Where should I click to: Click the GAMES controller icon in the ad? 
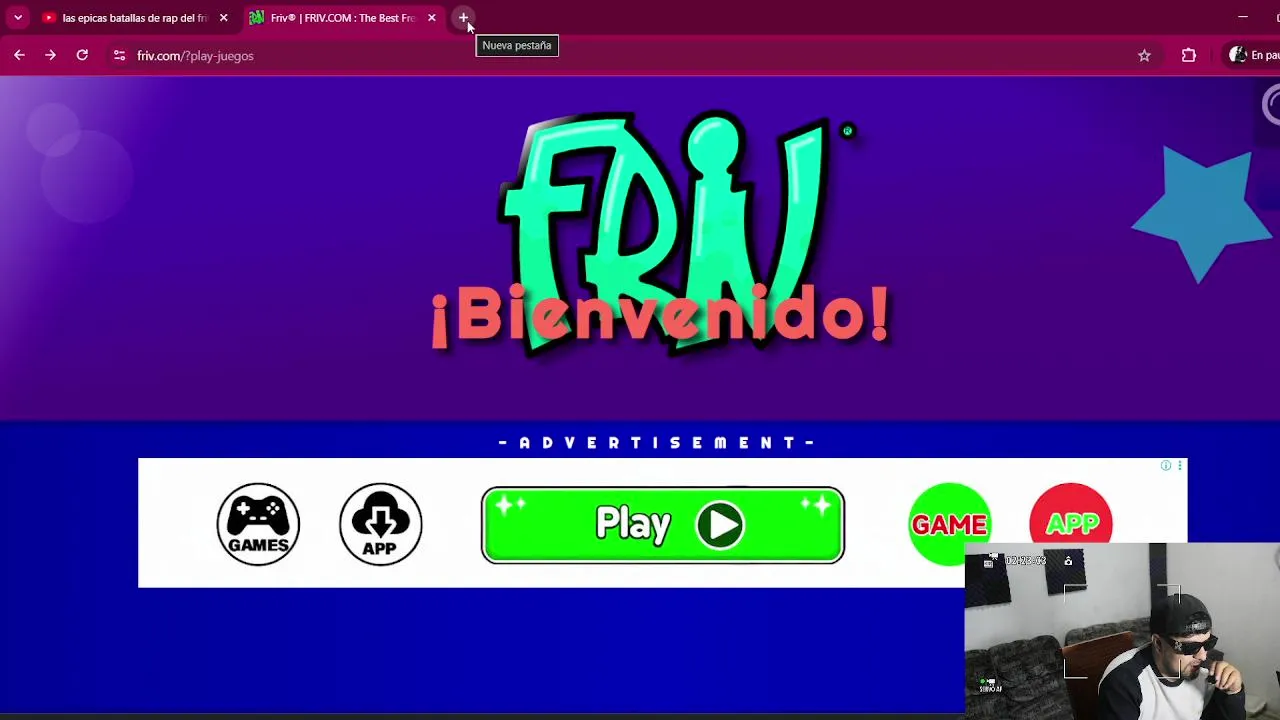[x=258, y=524]
